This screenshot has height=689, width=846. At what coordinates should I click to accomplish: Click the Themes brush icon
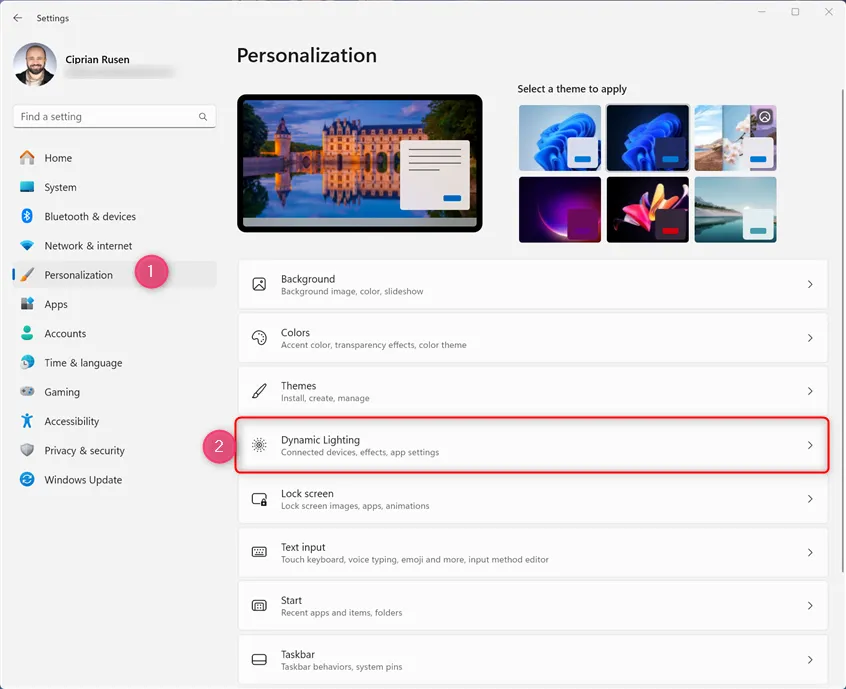click(259, 391)
